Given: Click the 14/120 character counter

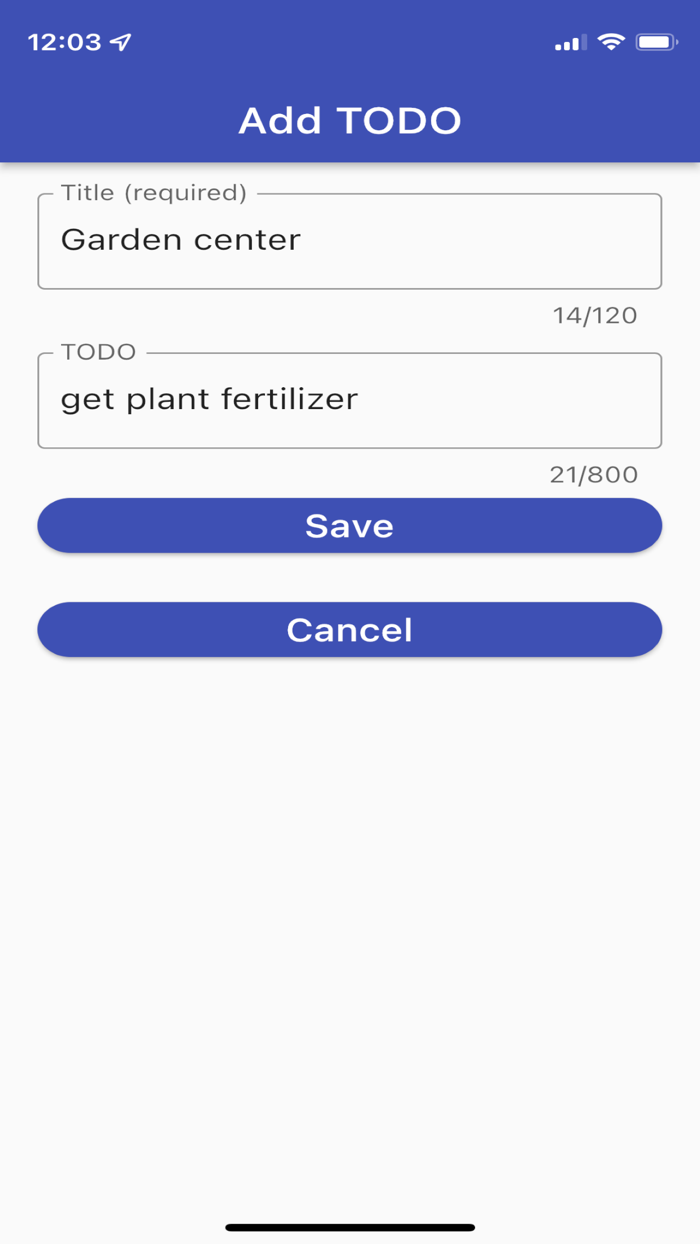Looking at the screenshot, I should point(596,315).
